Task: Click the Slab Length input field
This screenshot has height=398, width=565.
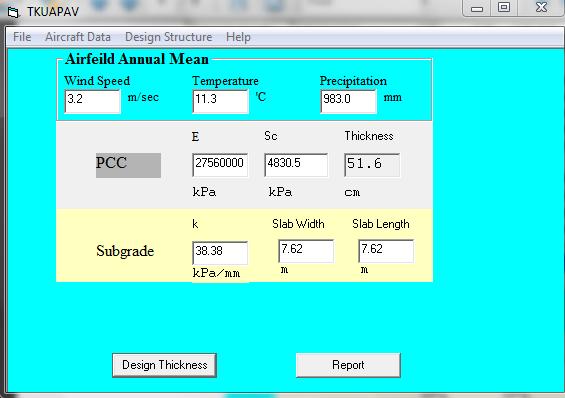Action: tap(386, 251)
